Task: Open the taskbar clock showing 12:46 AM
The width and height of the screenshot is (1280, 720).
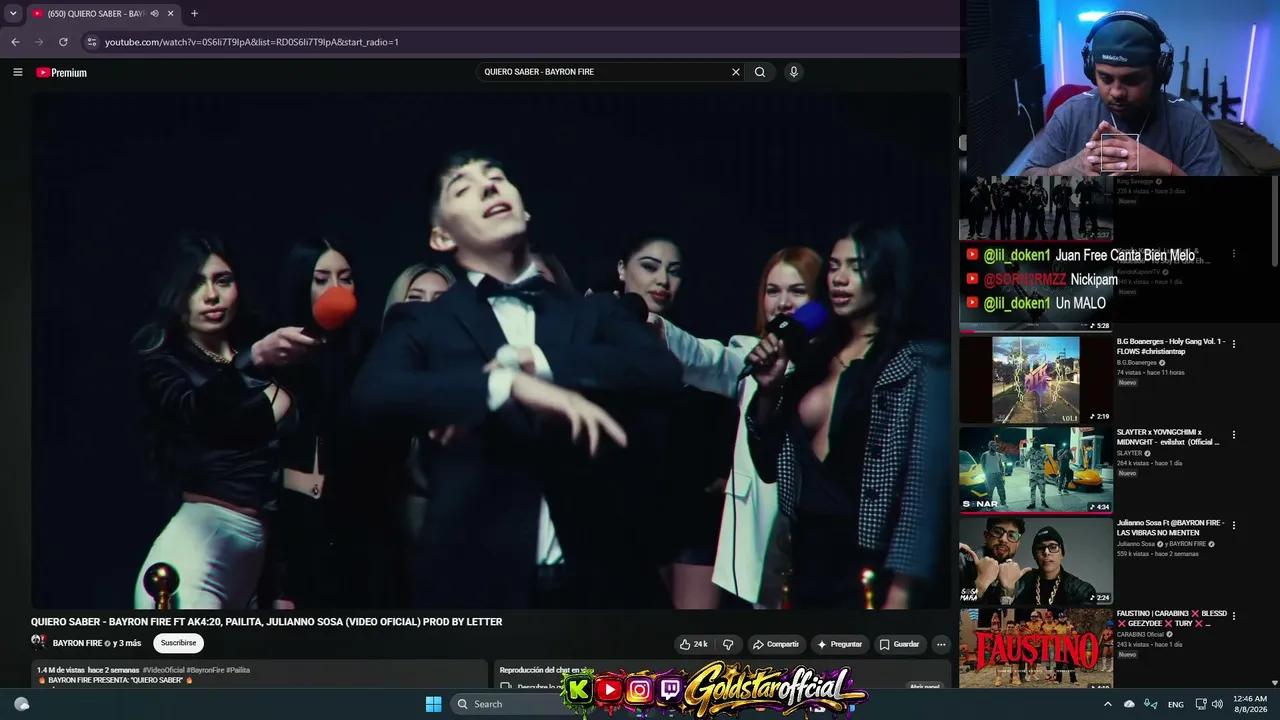Action: (1250, 704)
